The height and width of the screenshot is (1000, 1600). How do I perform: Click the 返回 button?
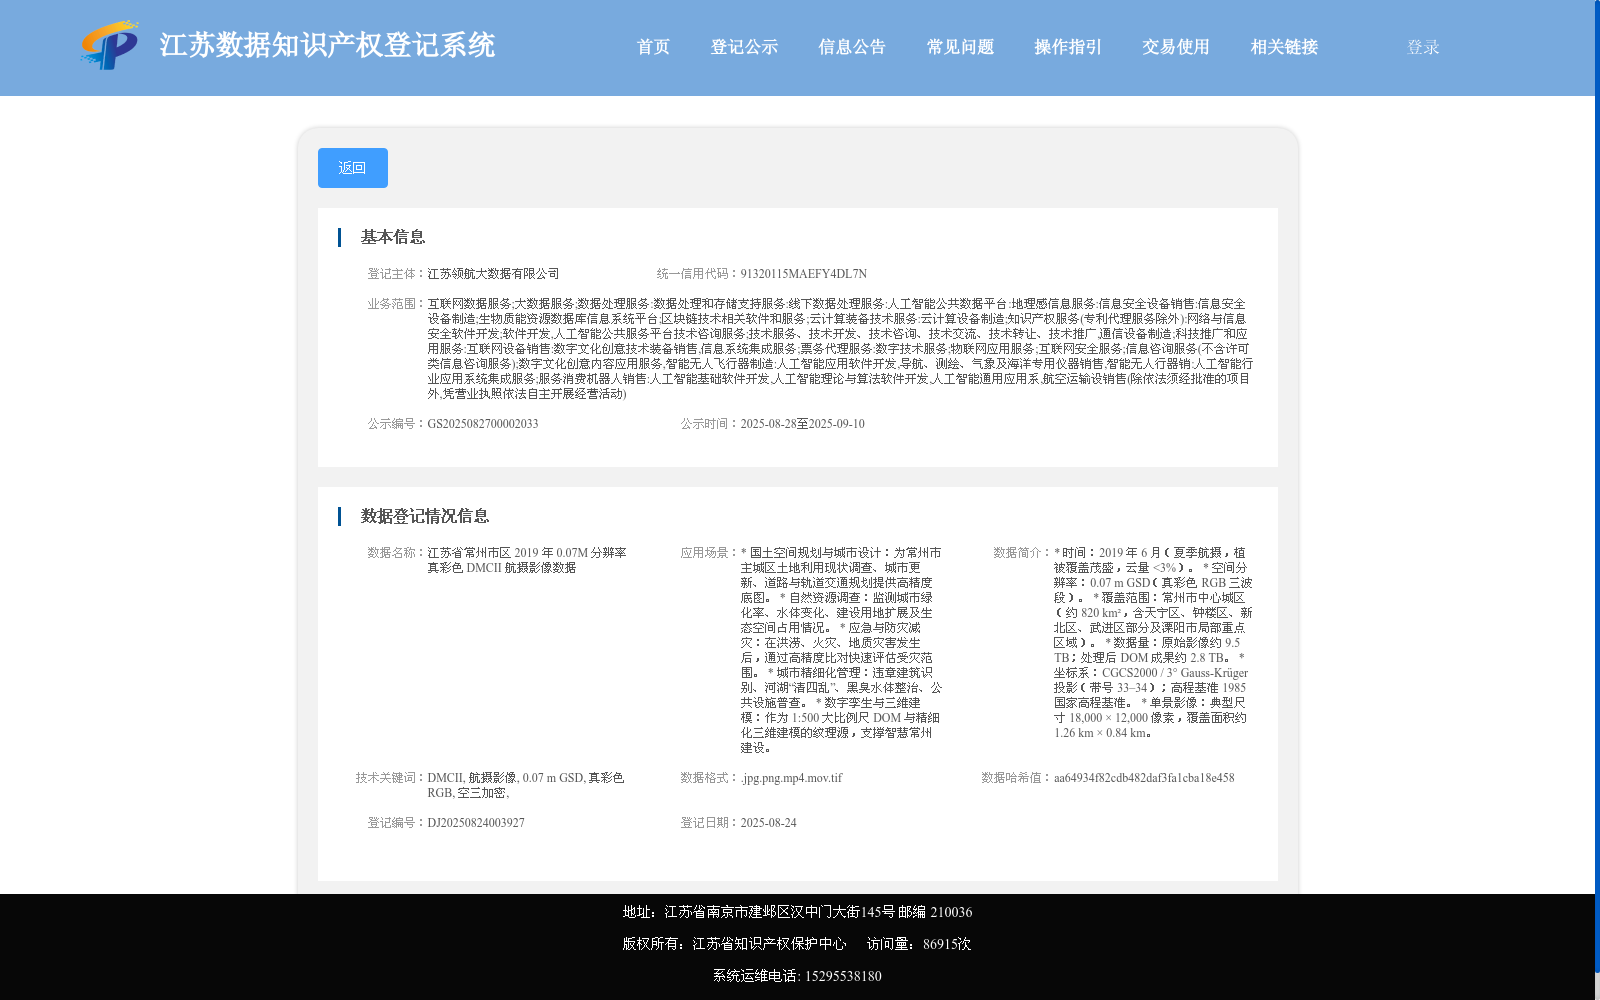353,168
